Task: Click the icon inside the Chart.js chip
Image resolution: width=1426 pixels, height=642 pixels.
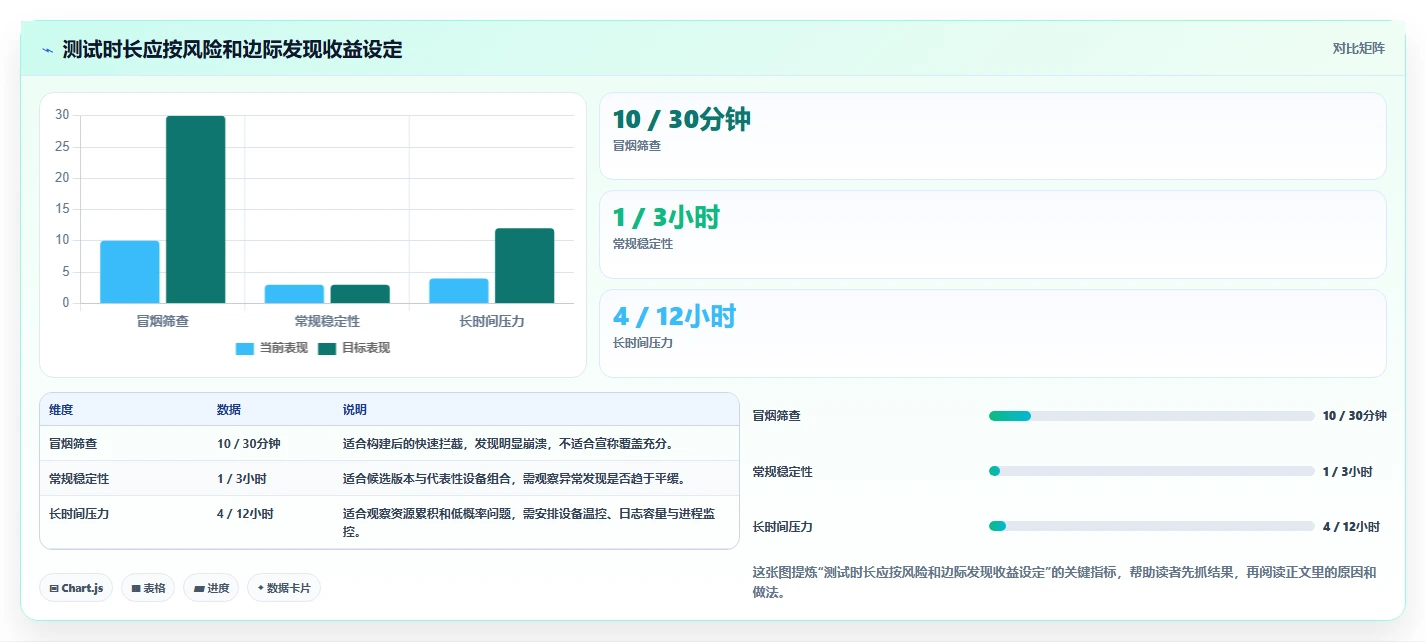Action: coord(54,589)
